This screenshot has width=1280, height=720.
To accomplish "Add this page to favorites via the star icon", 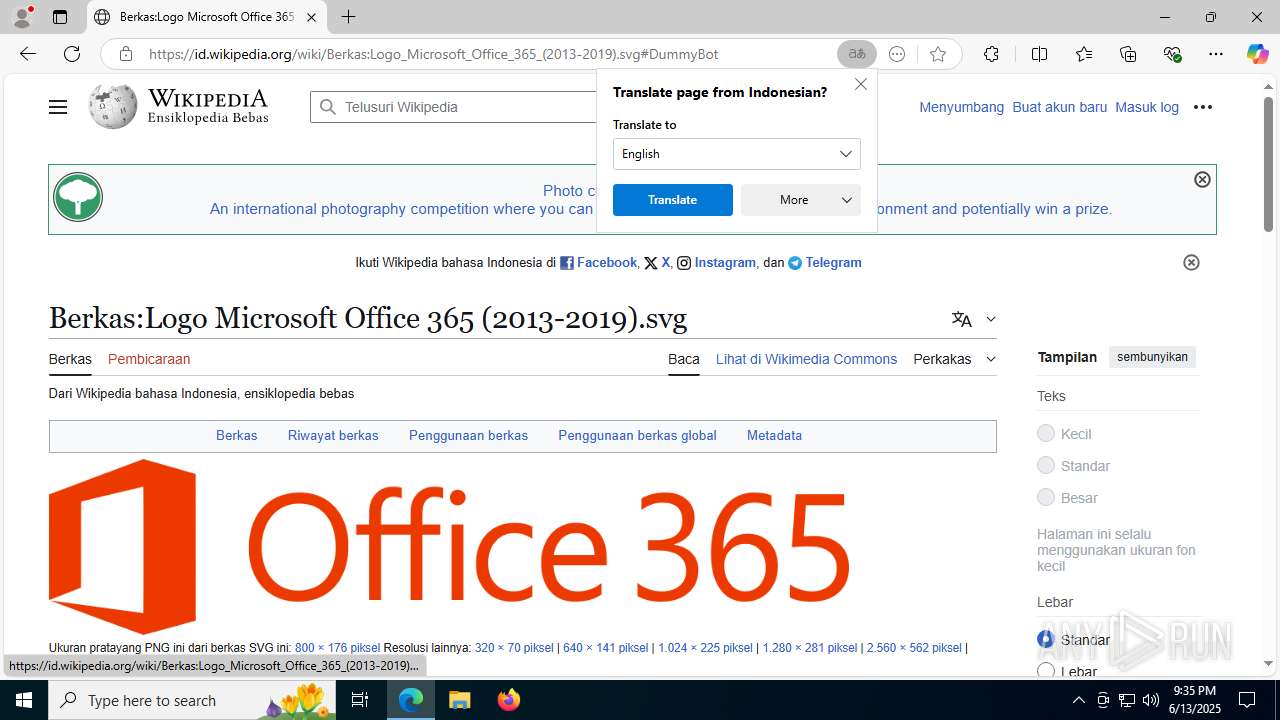I will (938, 54).
